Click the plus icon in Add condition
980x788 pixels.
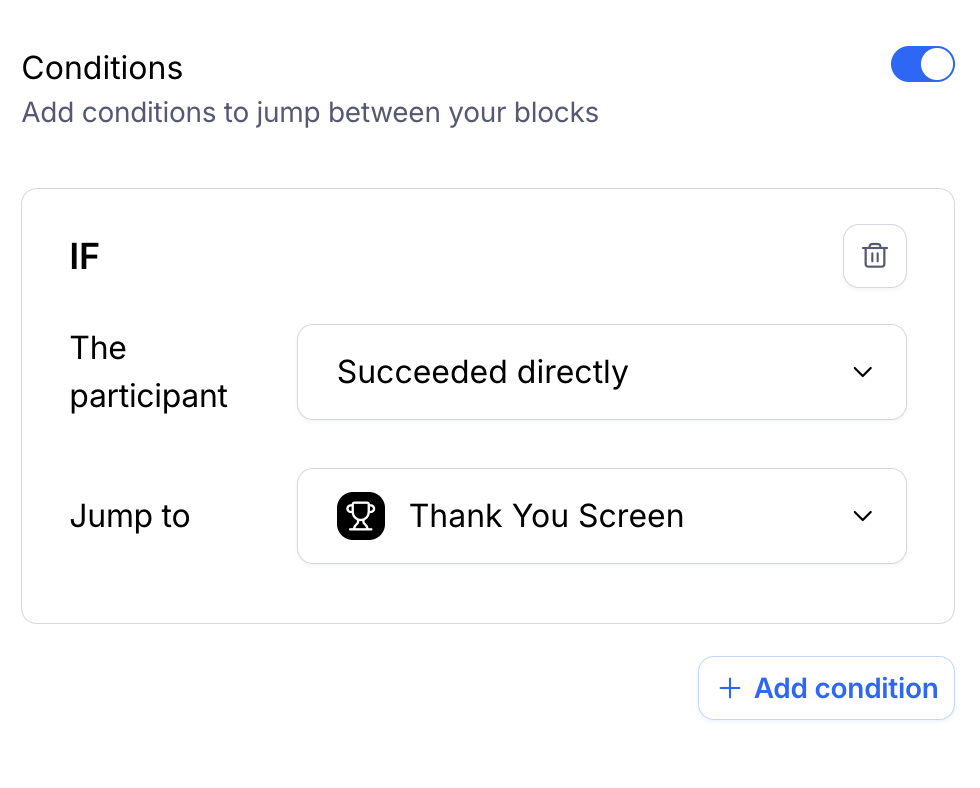coord(729,688)
